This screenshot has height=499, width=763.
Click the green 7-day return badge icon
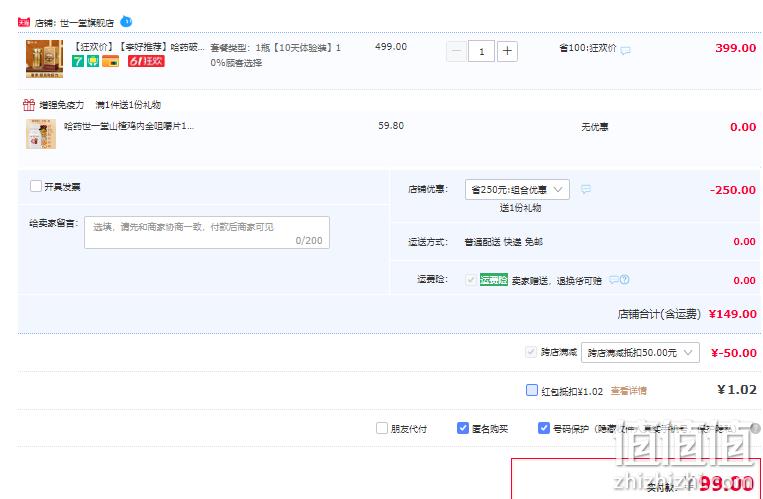click(78, 61)
